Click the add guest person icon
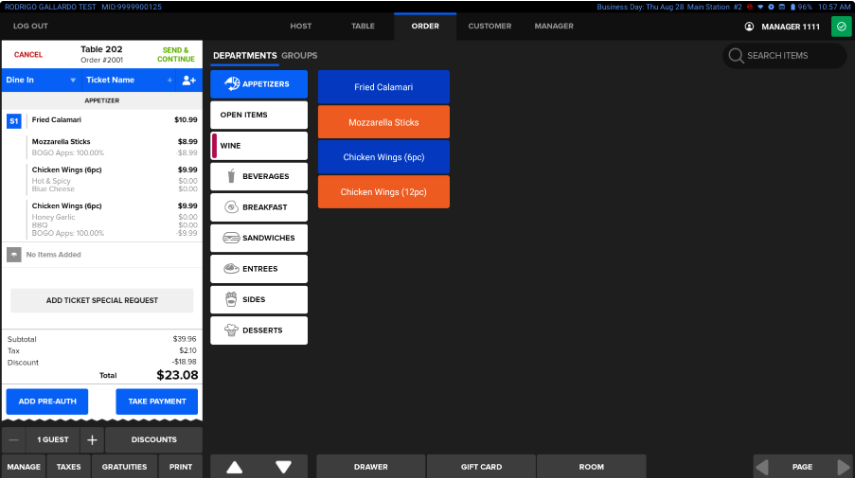Screen dimensions: 856x478 coord(189,80)
